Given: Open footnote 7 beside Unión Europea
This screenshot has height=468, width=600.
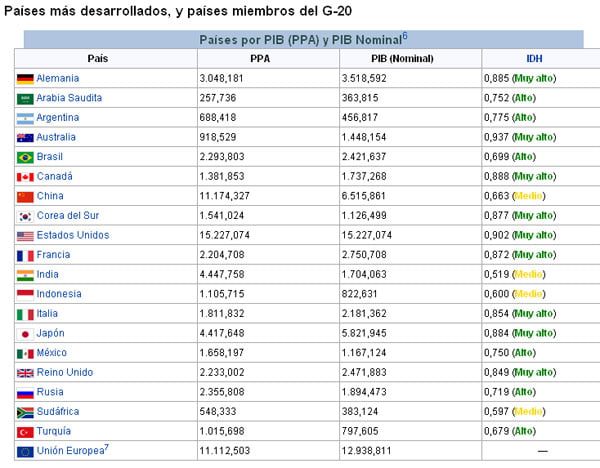Looking at the screenshot, I should 106,448.
